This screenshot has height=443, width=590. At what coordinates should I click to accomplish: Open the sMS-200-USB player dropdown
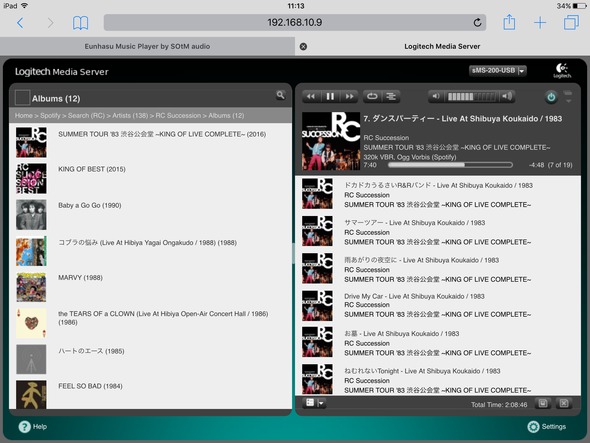[x=497, y=70]
